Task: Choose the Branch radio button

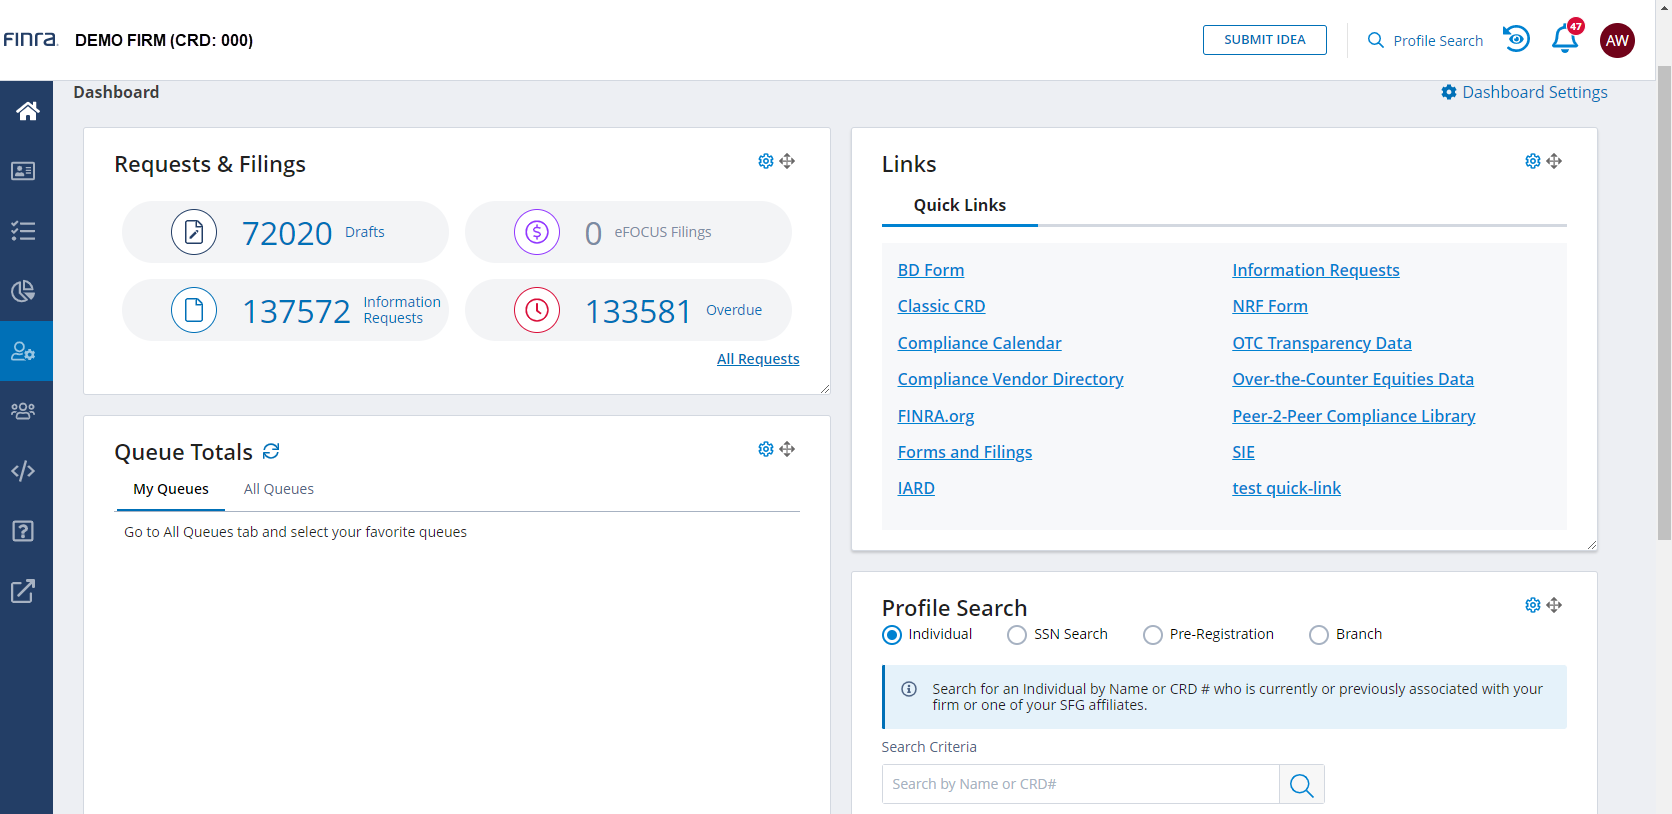Action: (x=1319, y=635)
